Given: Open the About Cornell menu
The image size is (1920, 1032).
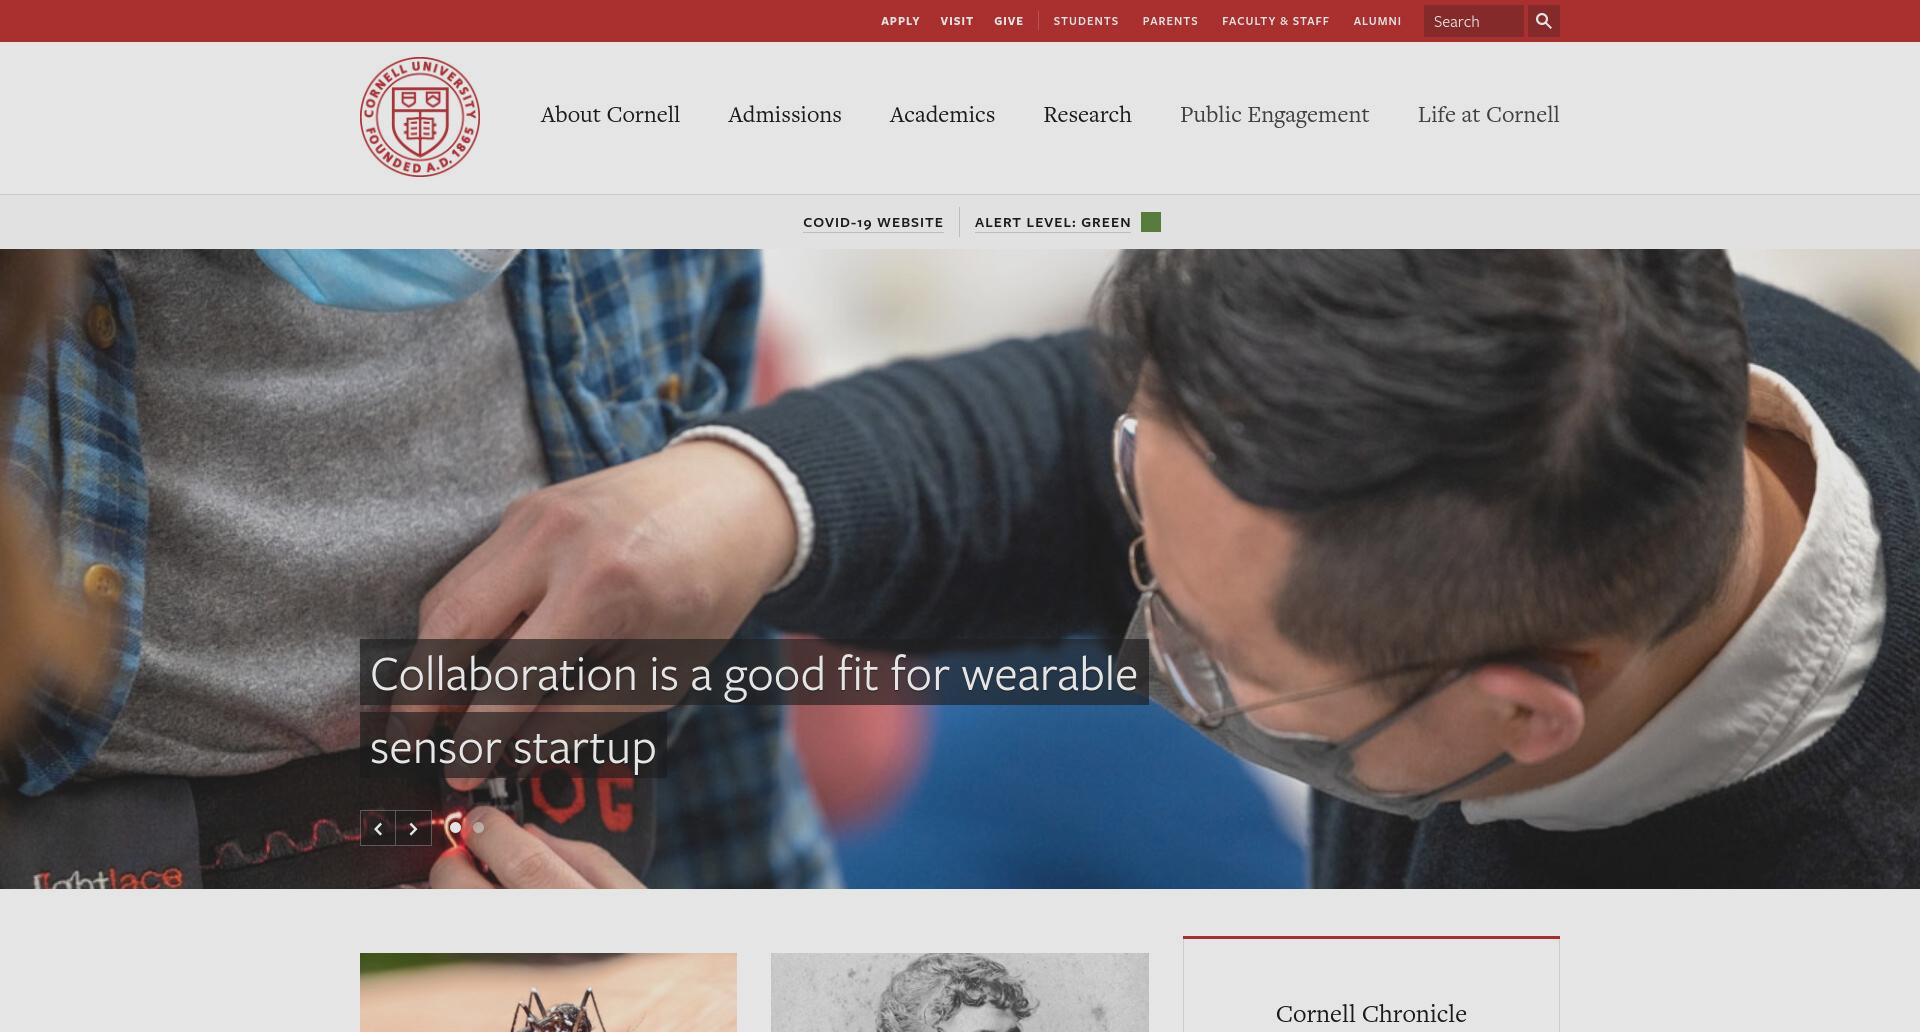Looking at the screenshot, I should coord(610,114).
